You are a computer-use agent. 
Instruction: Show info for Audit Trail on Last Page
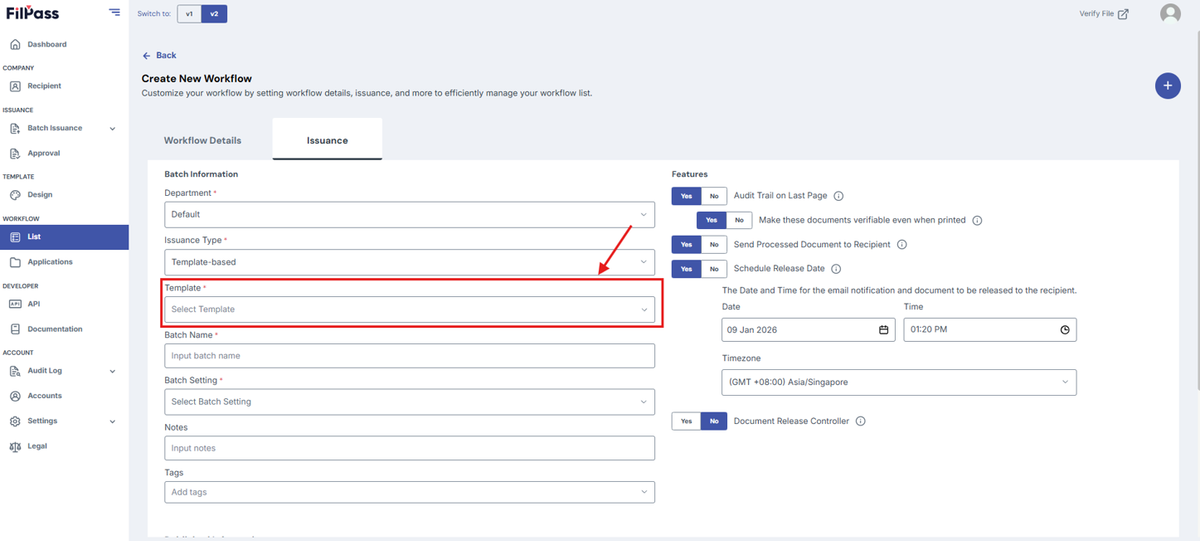839,196
